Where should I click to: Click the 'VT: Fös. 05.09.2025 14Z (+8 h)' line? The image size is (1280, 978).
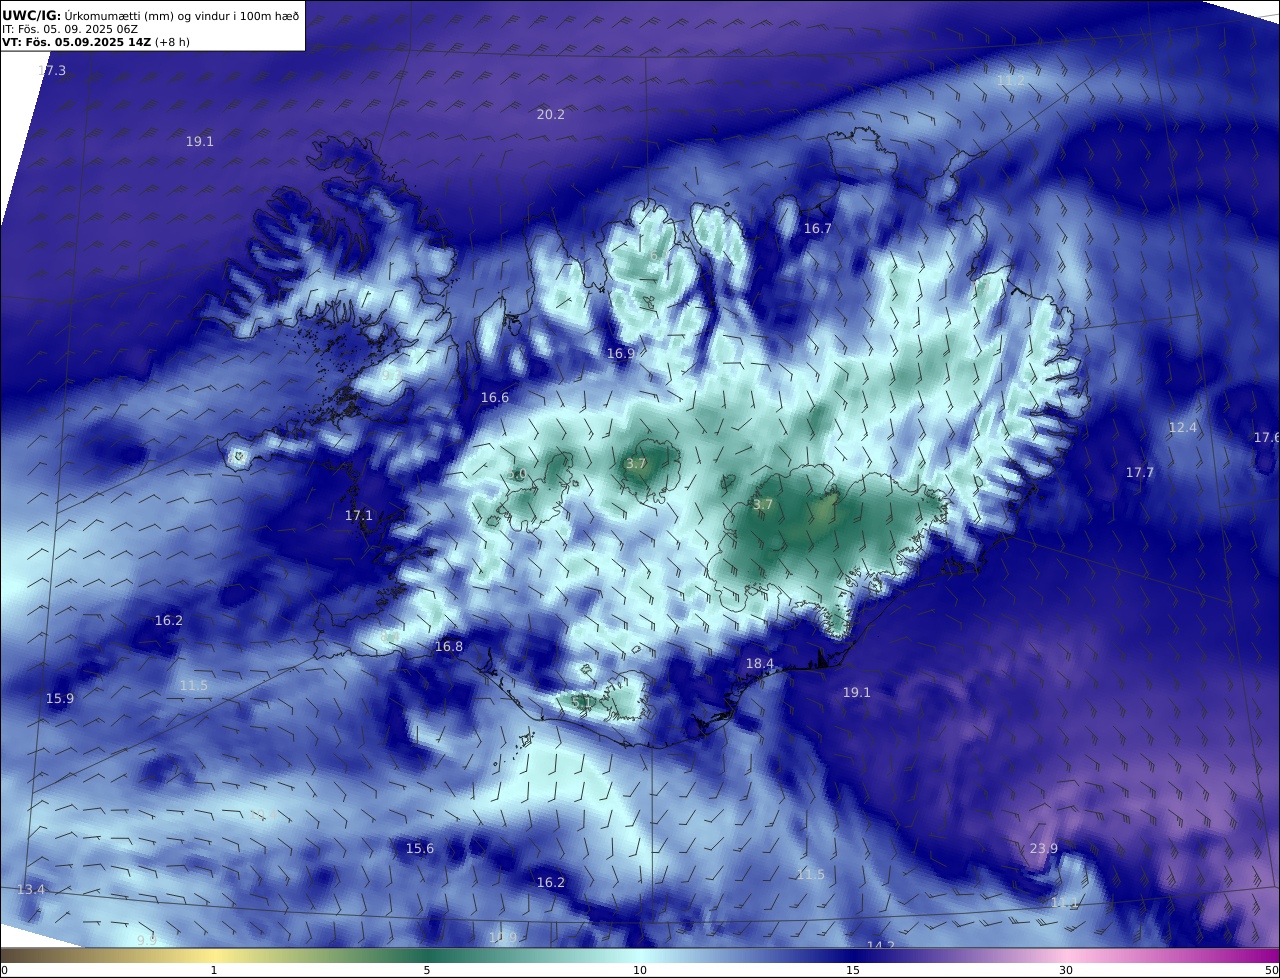(96, 42)
